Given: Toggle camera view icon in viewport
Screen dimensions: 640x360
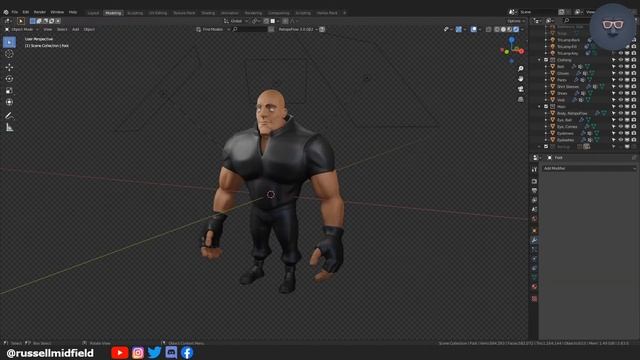Looking at the screenshot, I should click(520, 89).
